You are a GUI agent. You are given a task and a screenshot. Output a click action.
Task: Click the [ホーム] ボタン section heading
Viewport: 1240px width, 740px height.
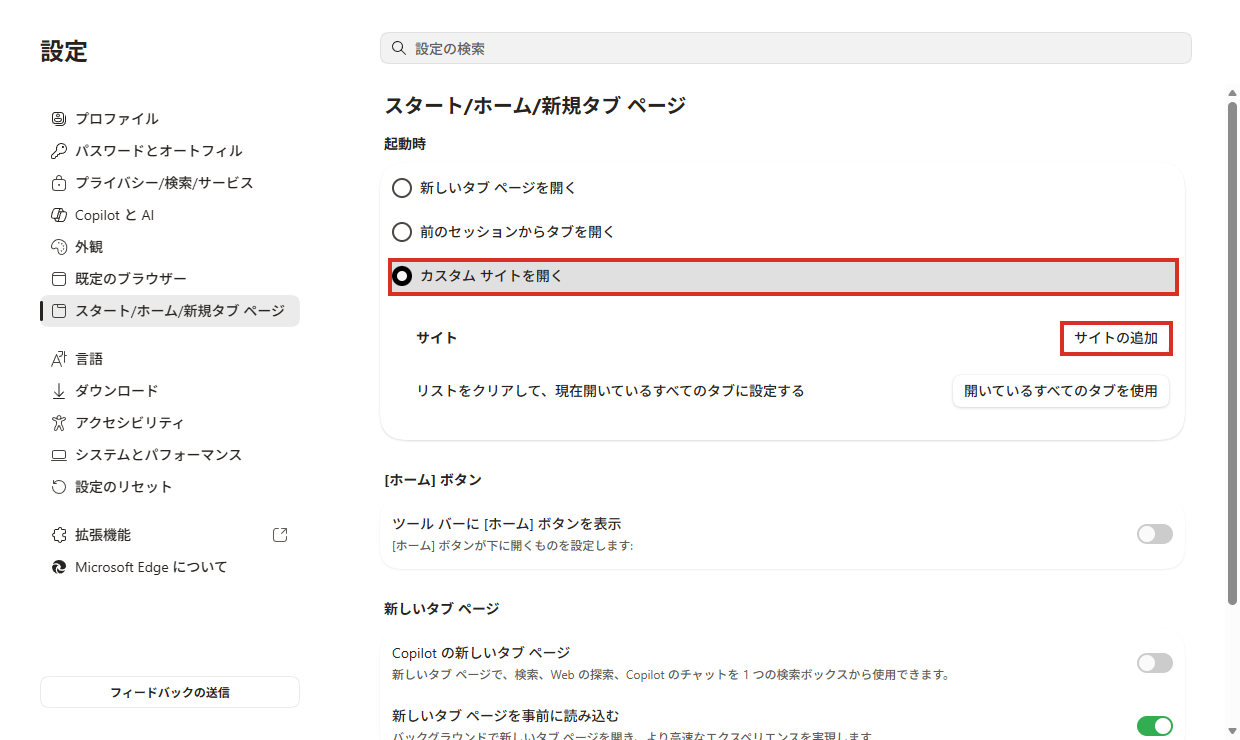coord(433,480)
